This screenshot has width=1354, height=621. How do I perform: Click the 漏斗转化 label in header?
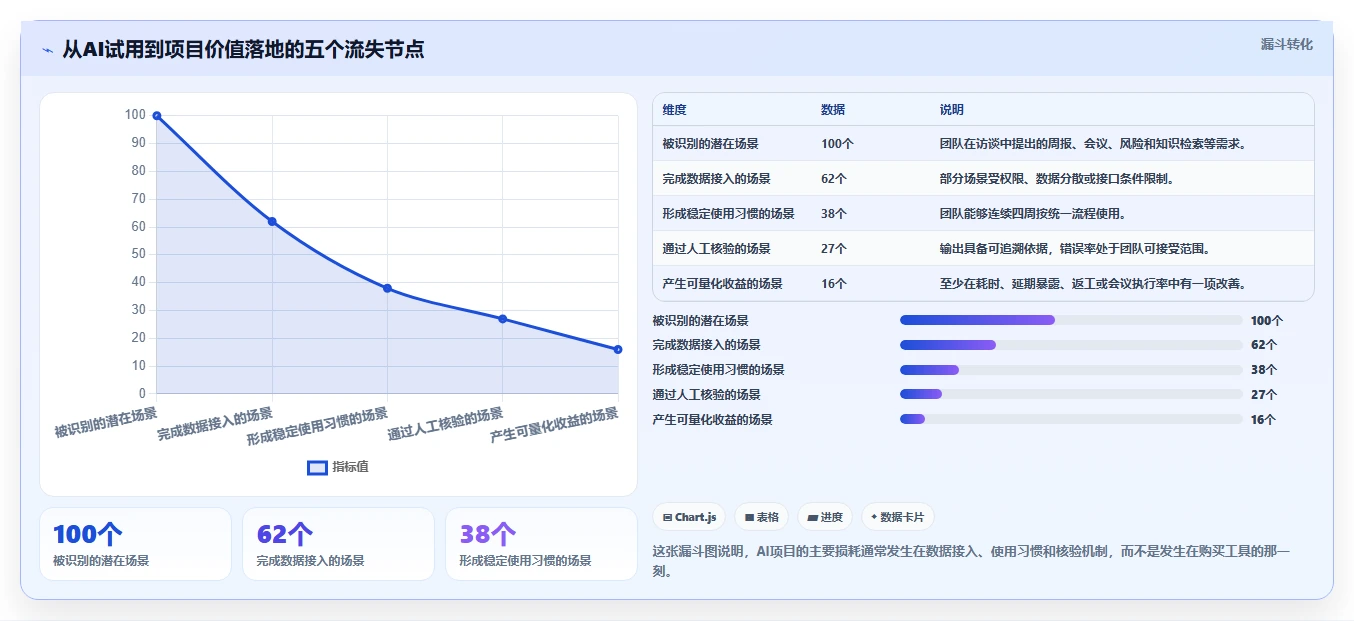pos(1286,44)
